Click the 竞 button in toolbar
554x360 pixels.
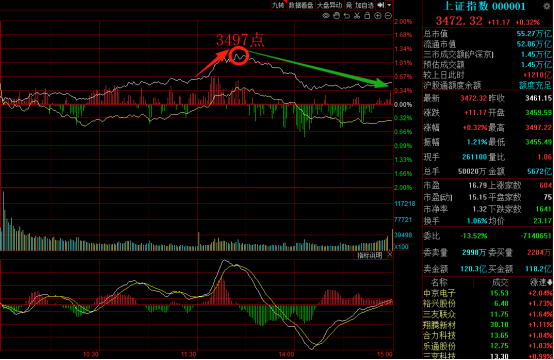[x=349, y=5]
